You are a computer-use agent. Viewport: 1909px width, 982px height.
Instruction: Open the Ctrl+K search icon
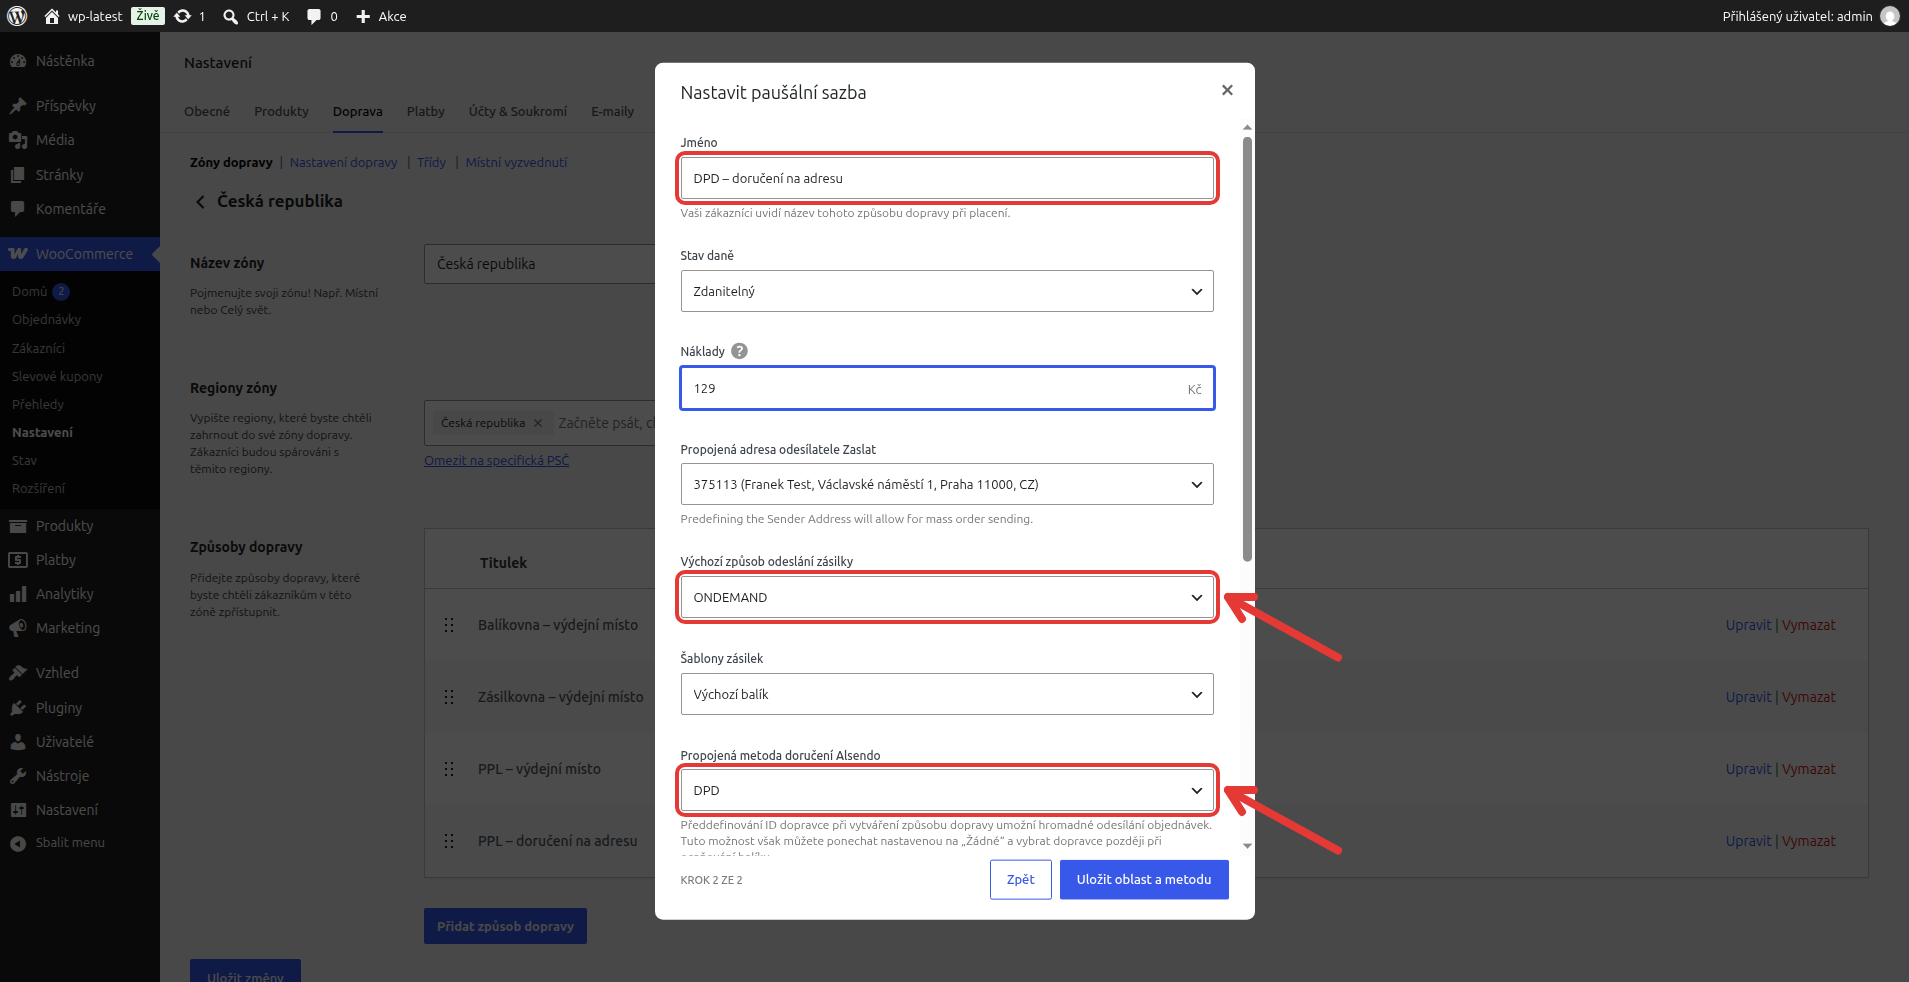click(230, 16)
